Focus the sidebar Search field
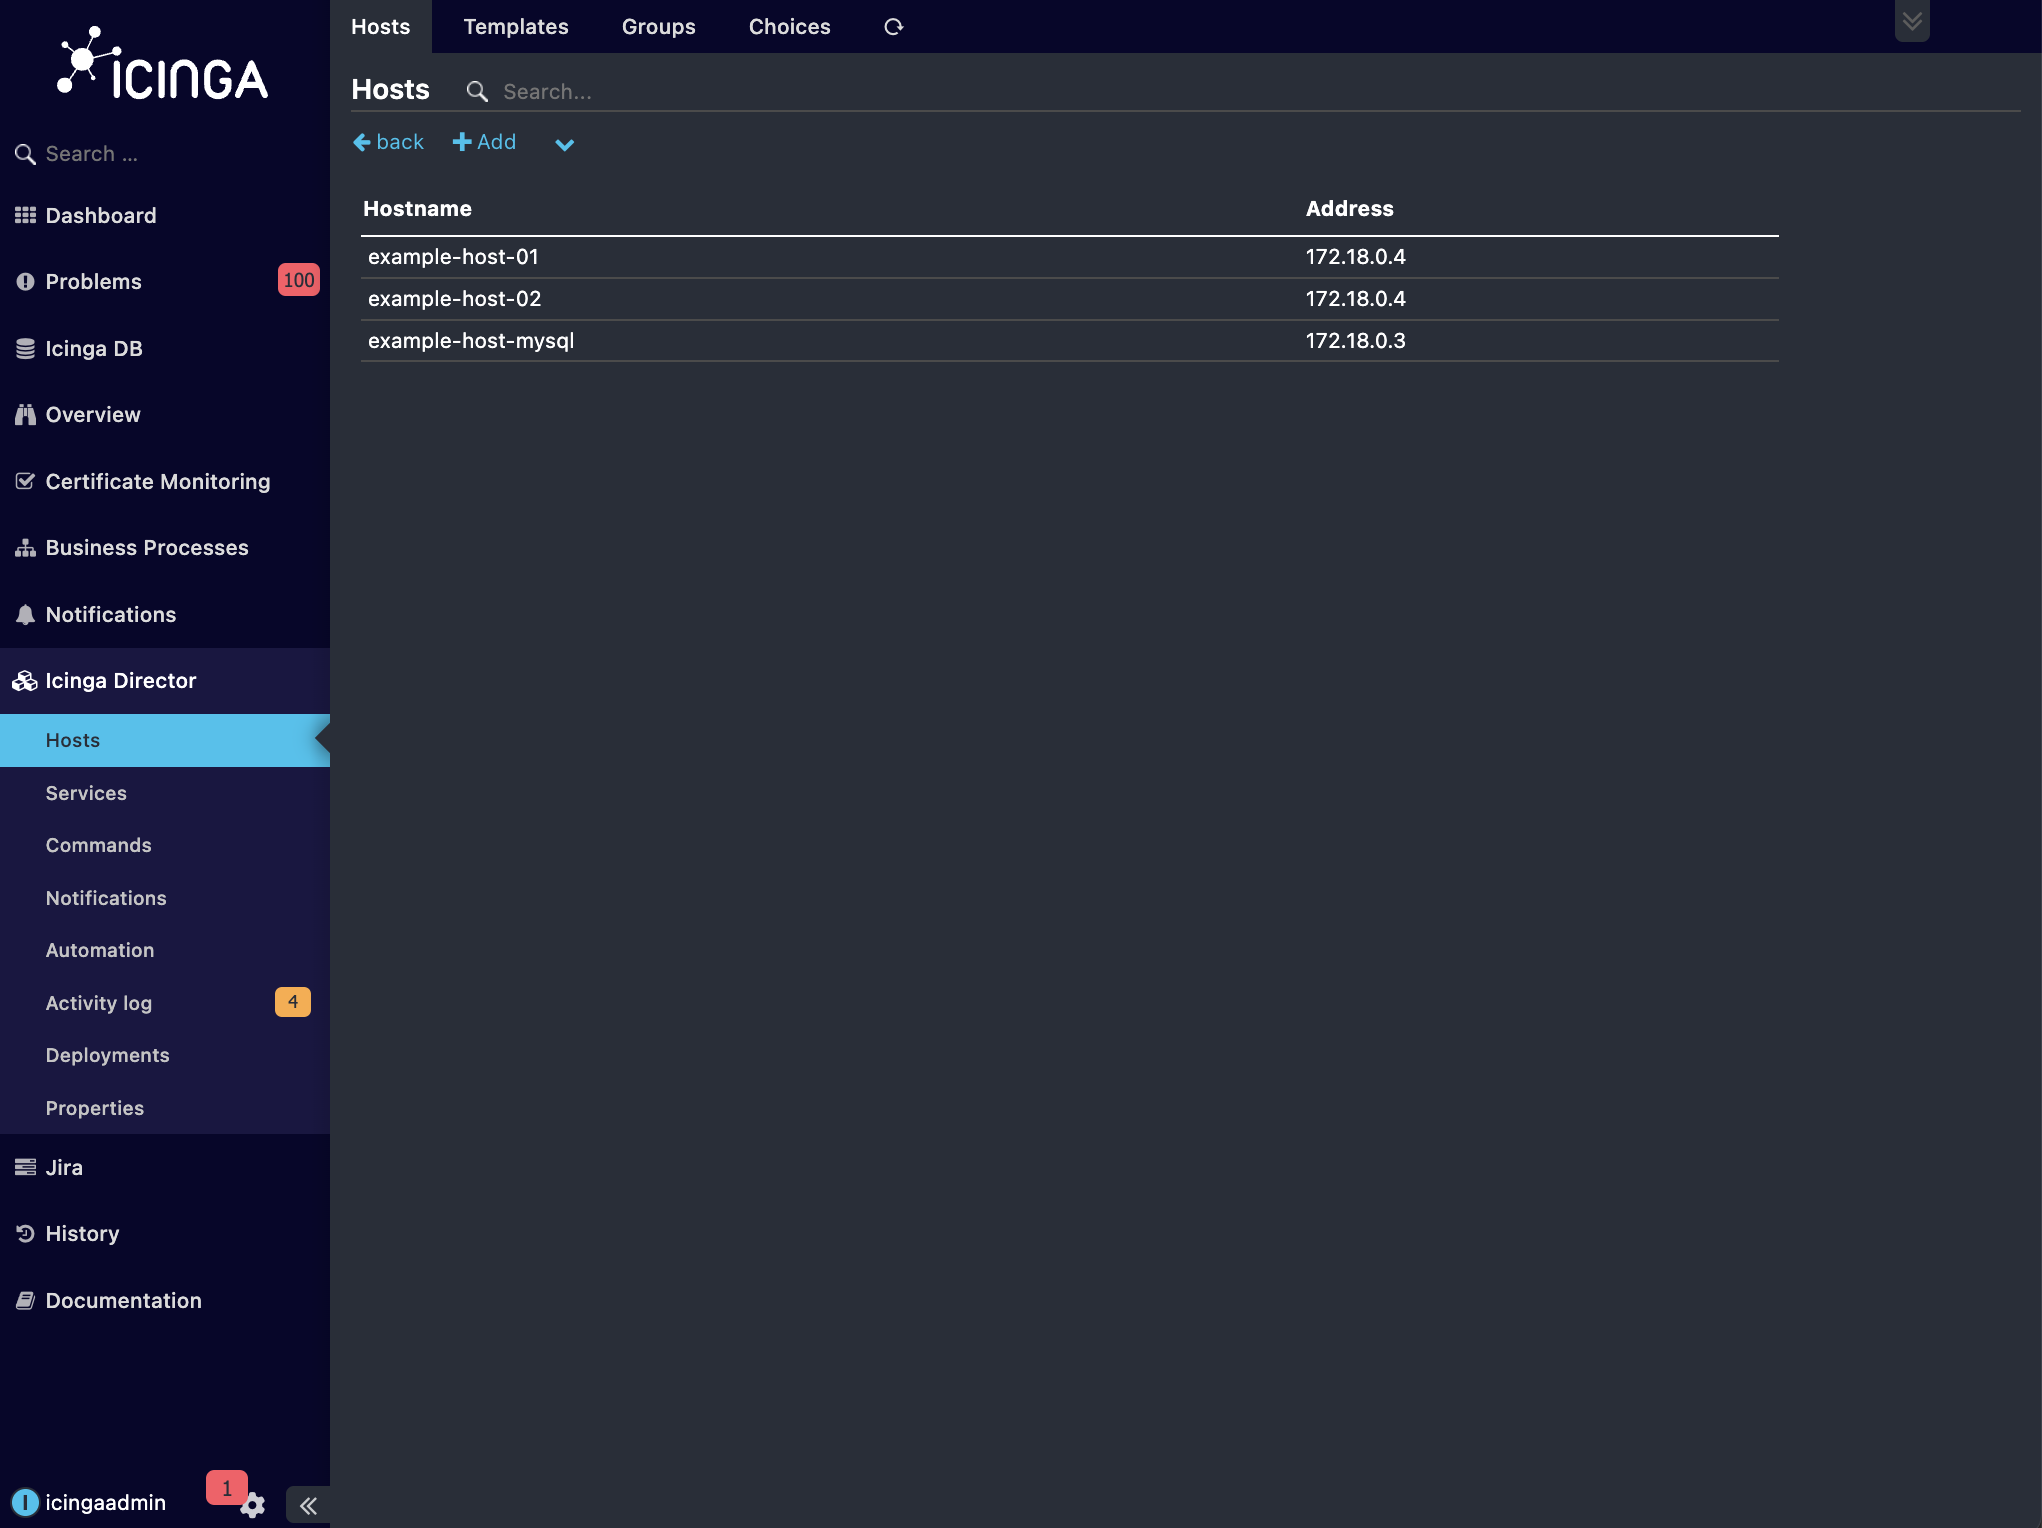 click(x=180, y=154)
